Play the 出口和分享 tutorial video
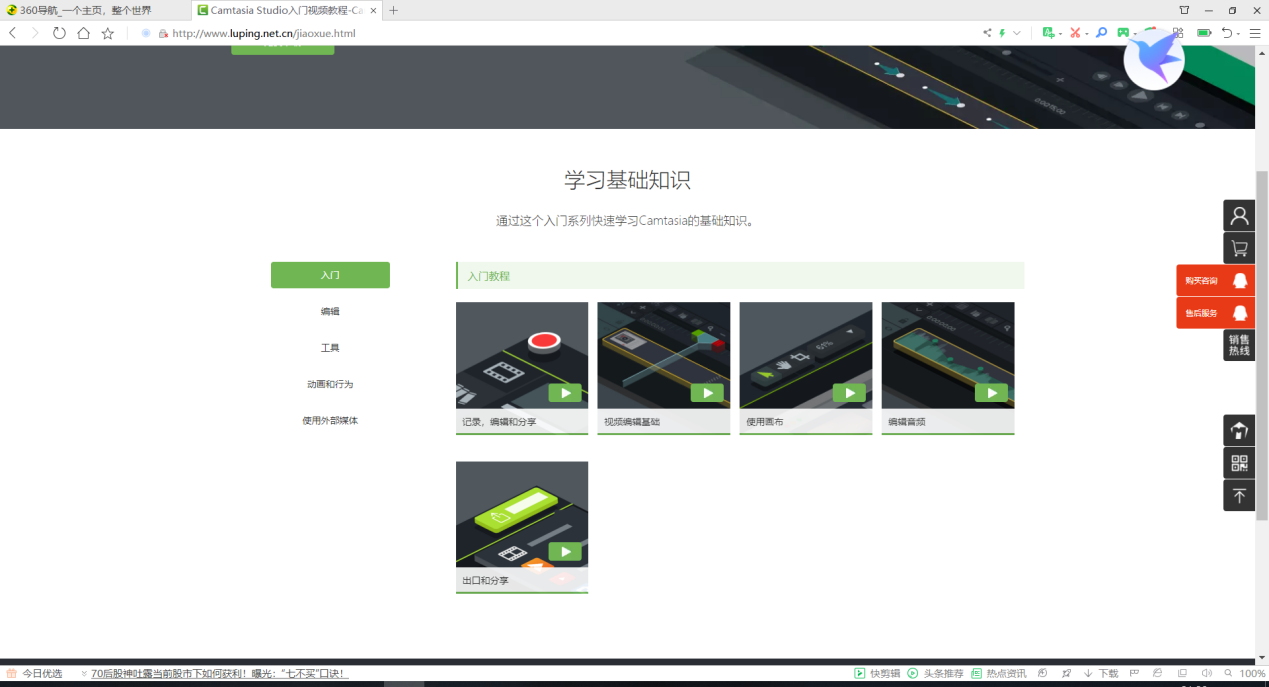 coord(566,552)
